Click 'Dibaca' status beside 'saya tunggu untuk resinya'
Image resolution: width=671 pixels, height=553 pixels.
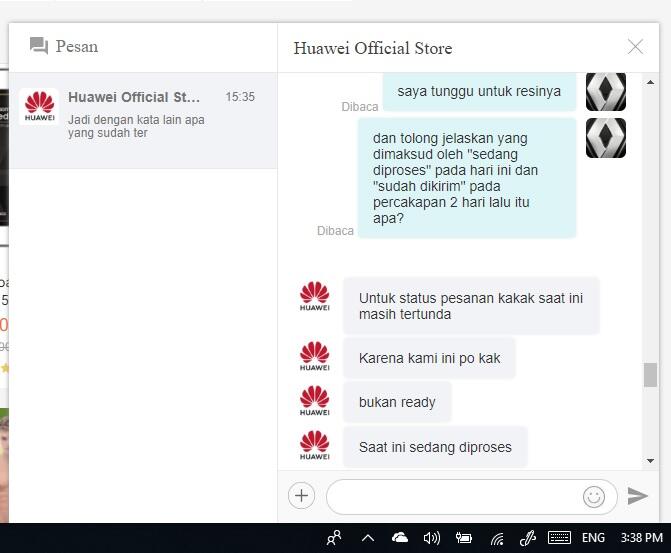click(x=359, y=107)
